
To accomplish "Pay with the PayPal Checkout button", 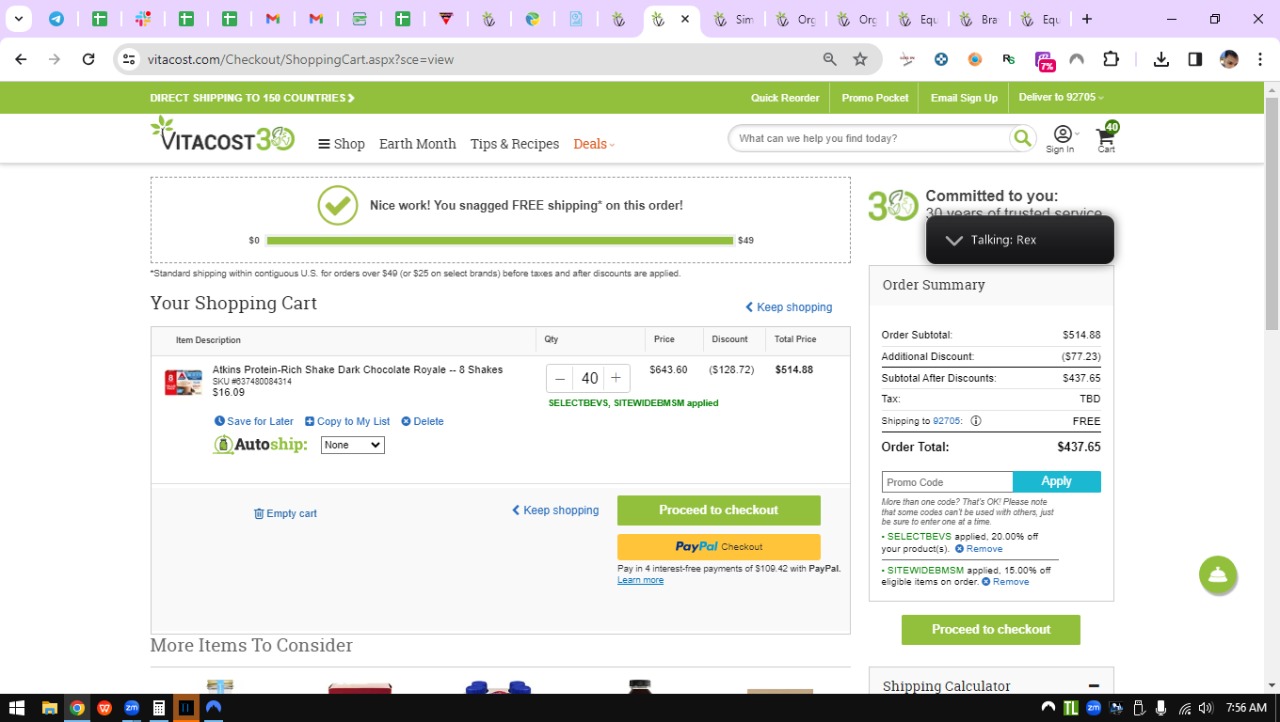I will coord(719,547).
